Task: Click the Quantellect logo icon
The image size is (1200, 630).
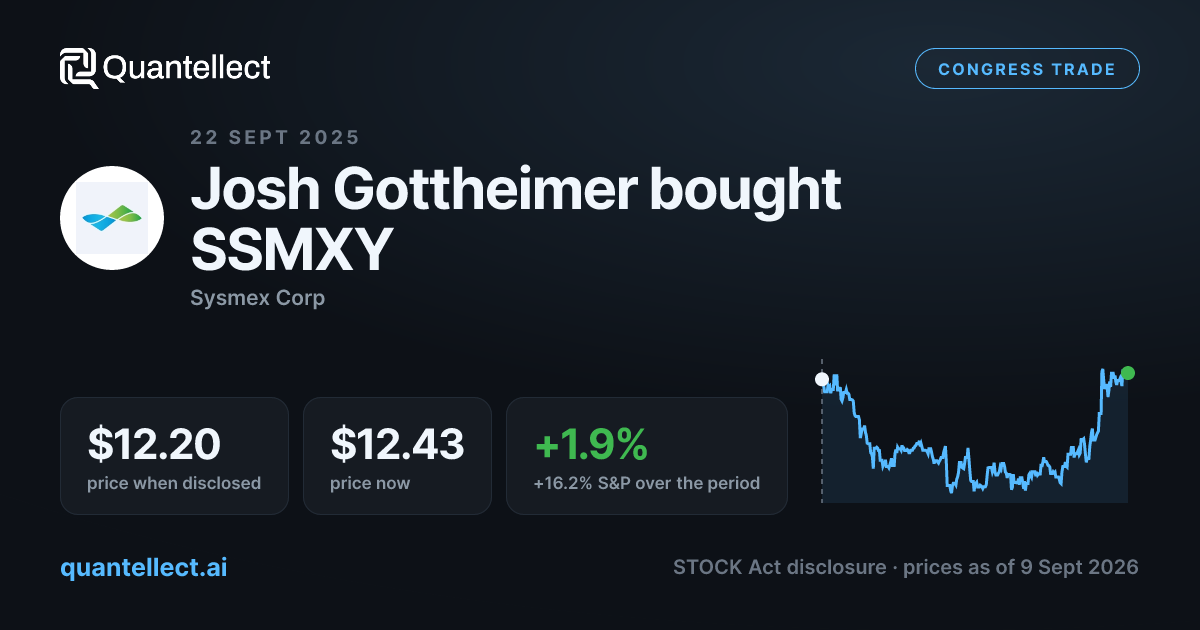Action: (x=78, y=68)
